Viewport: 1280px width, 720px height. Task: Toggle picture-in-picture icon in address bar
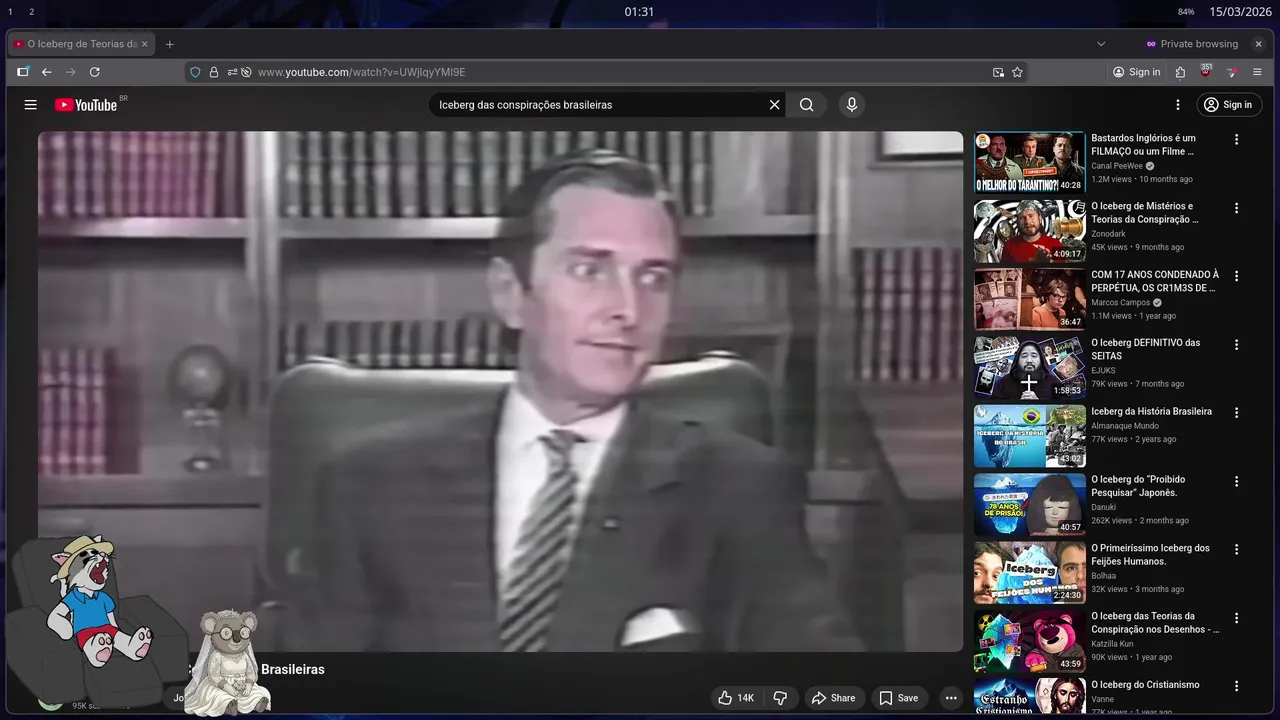pyautogui.click(x=998, y=72)
